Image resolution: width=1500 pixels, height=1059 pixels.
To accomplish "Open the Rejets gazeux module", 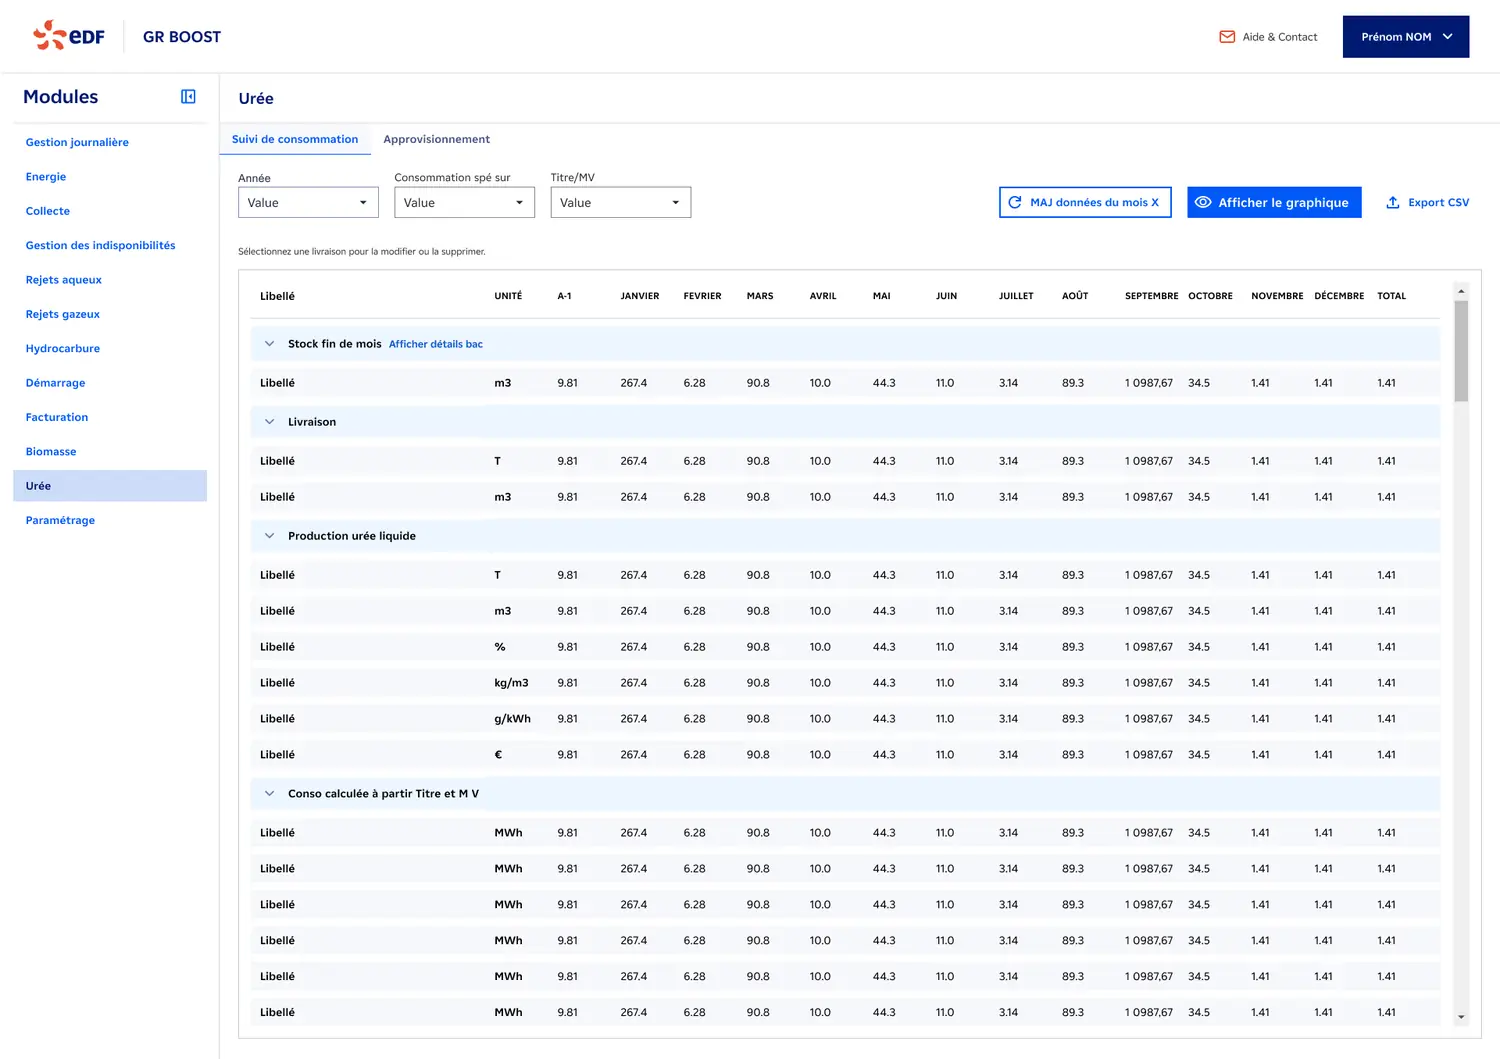I will coord(63,314).
